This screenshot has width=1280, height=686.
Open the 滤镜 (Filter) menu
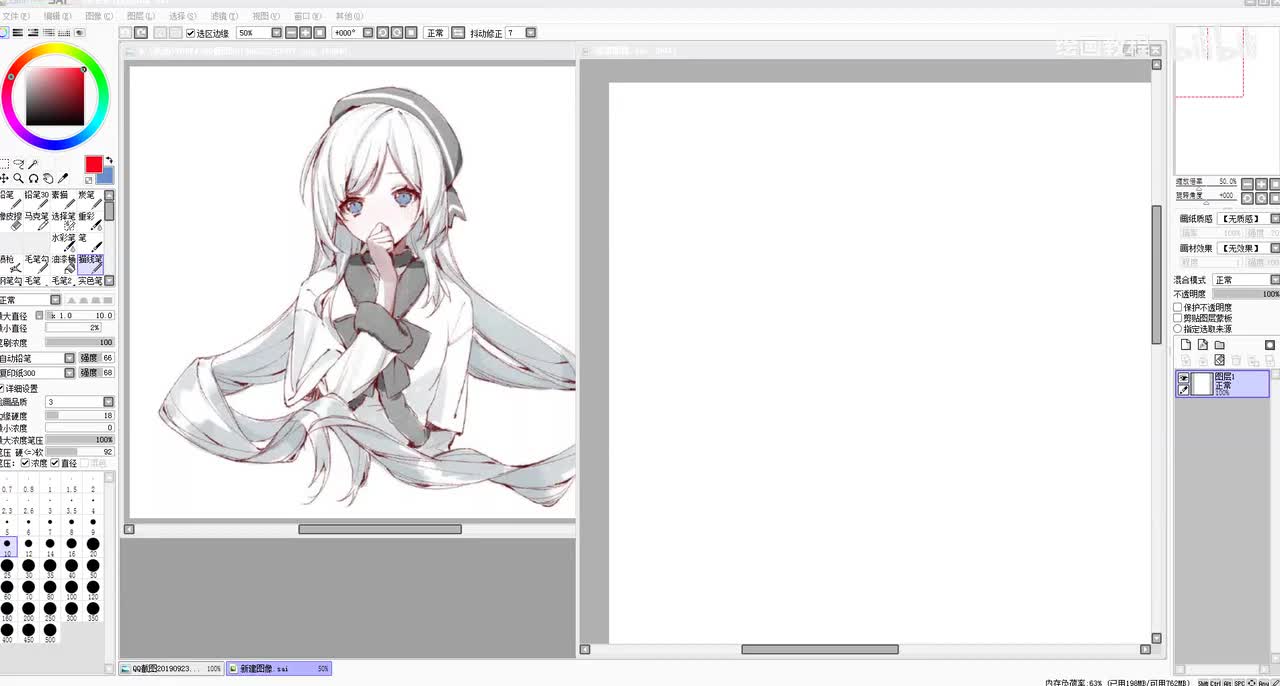[225, 17]
